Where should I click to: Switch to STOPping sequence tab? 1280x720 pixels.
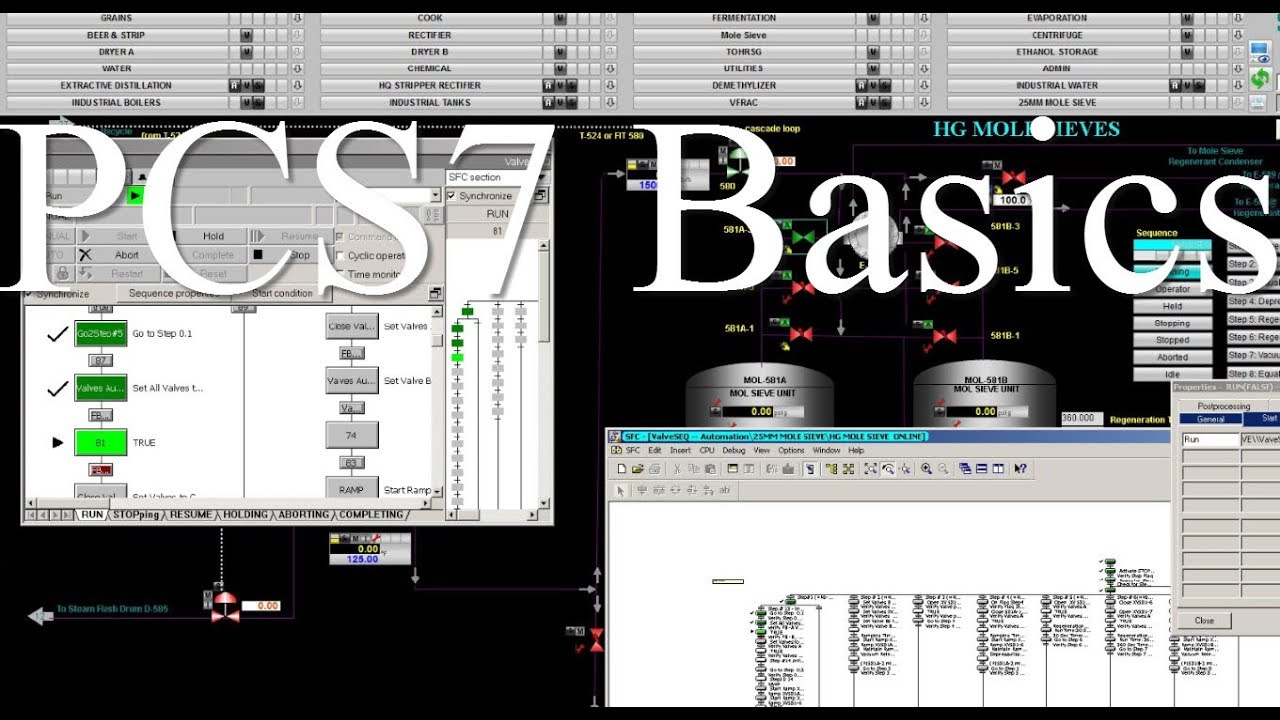tap(136, 515)
